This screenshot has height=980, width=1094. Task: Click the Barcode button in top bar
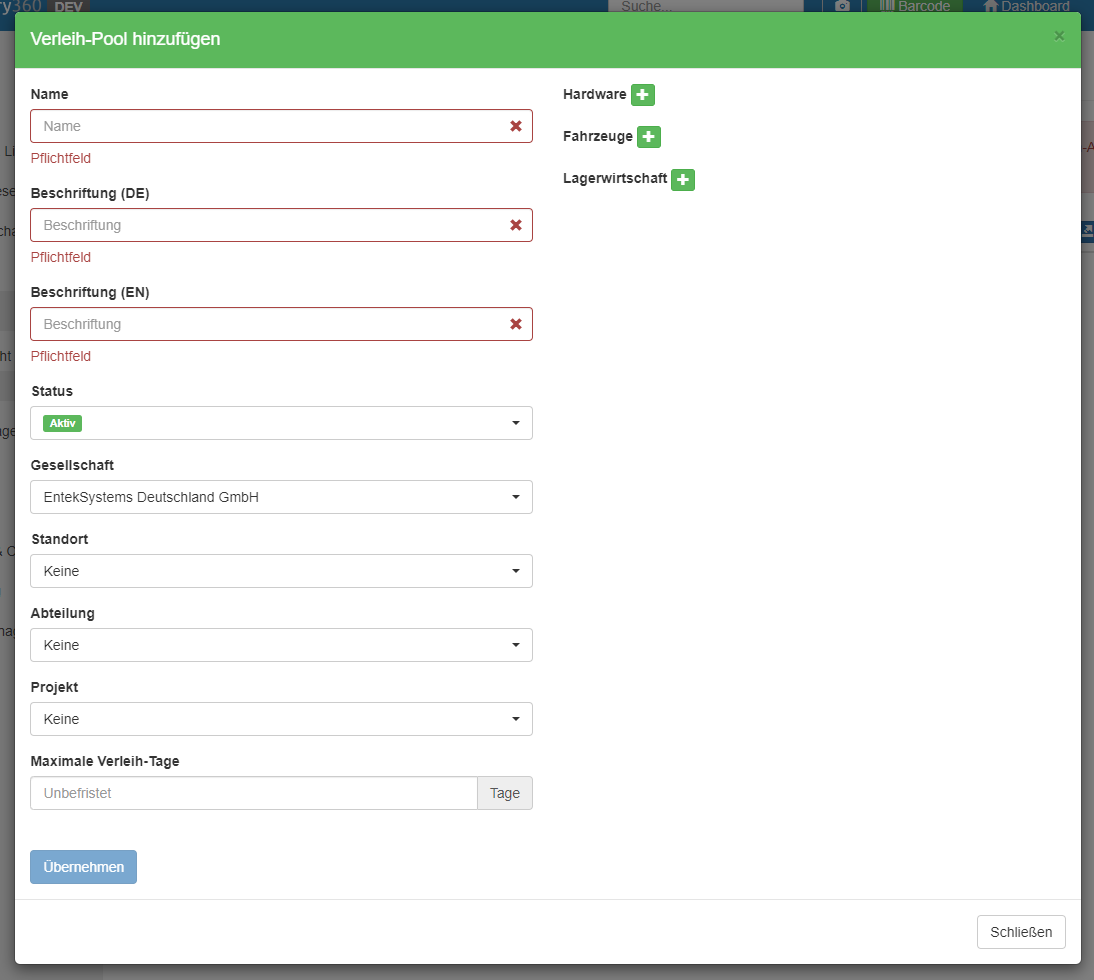tap(914, 6)
